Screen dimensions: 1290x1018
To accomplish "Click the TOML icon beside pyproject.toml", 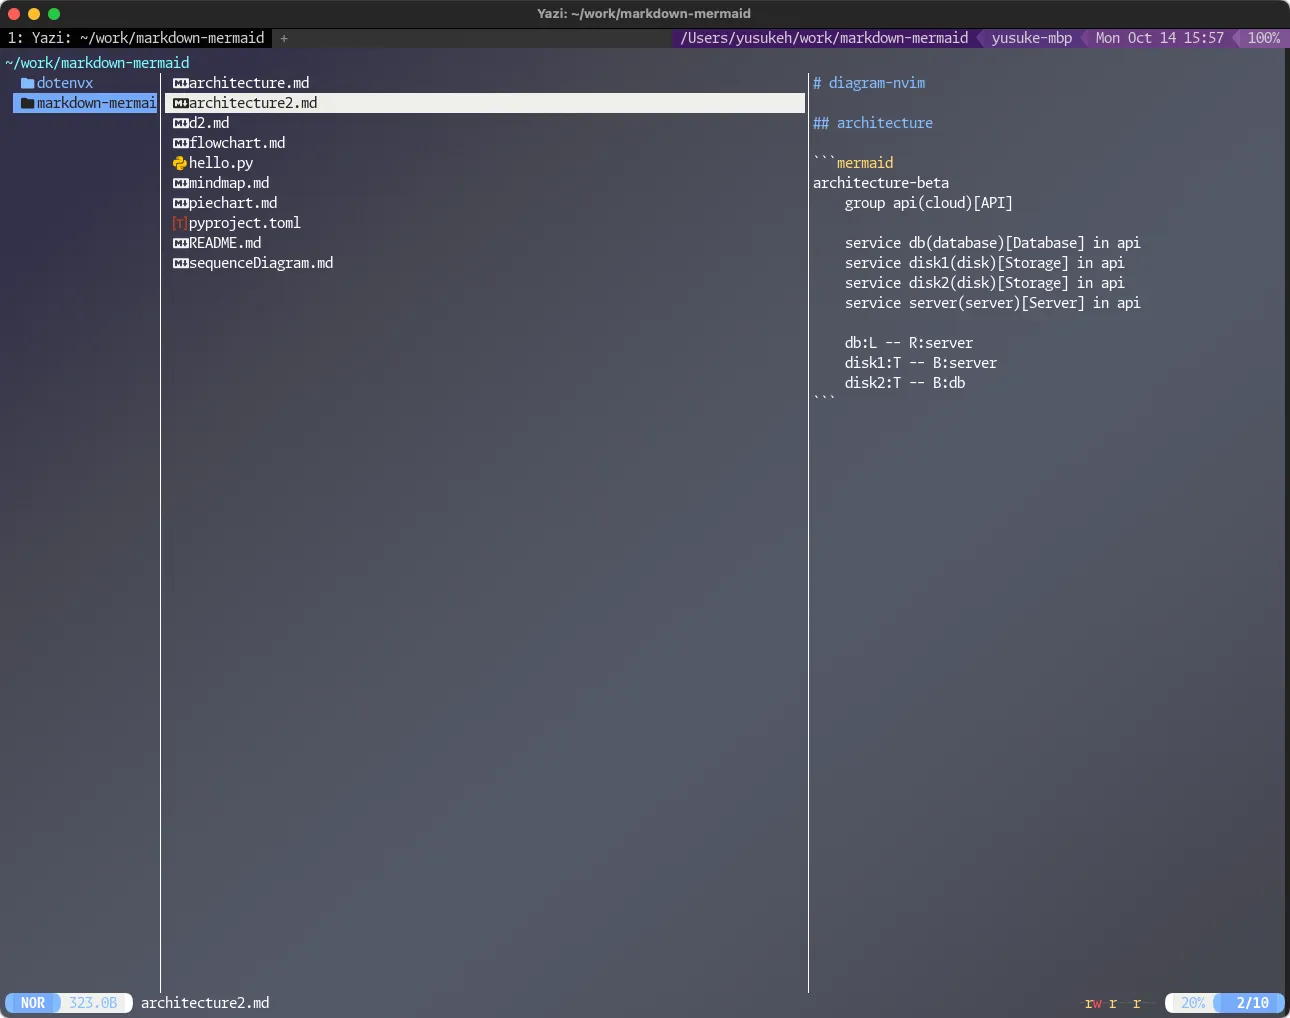I will (180, 223).
